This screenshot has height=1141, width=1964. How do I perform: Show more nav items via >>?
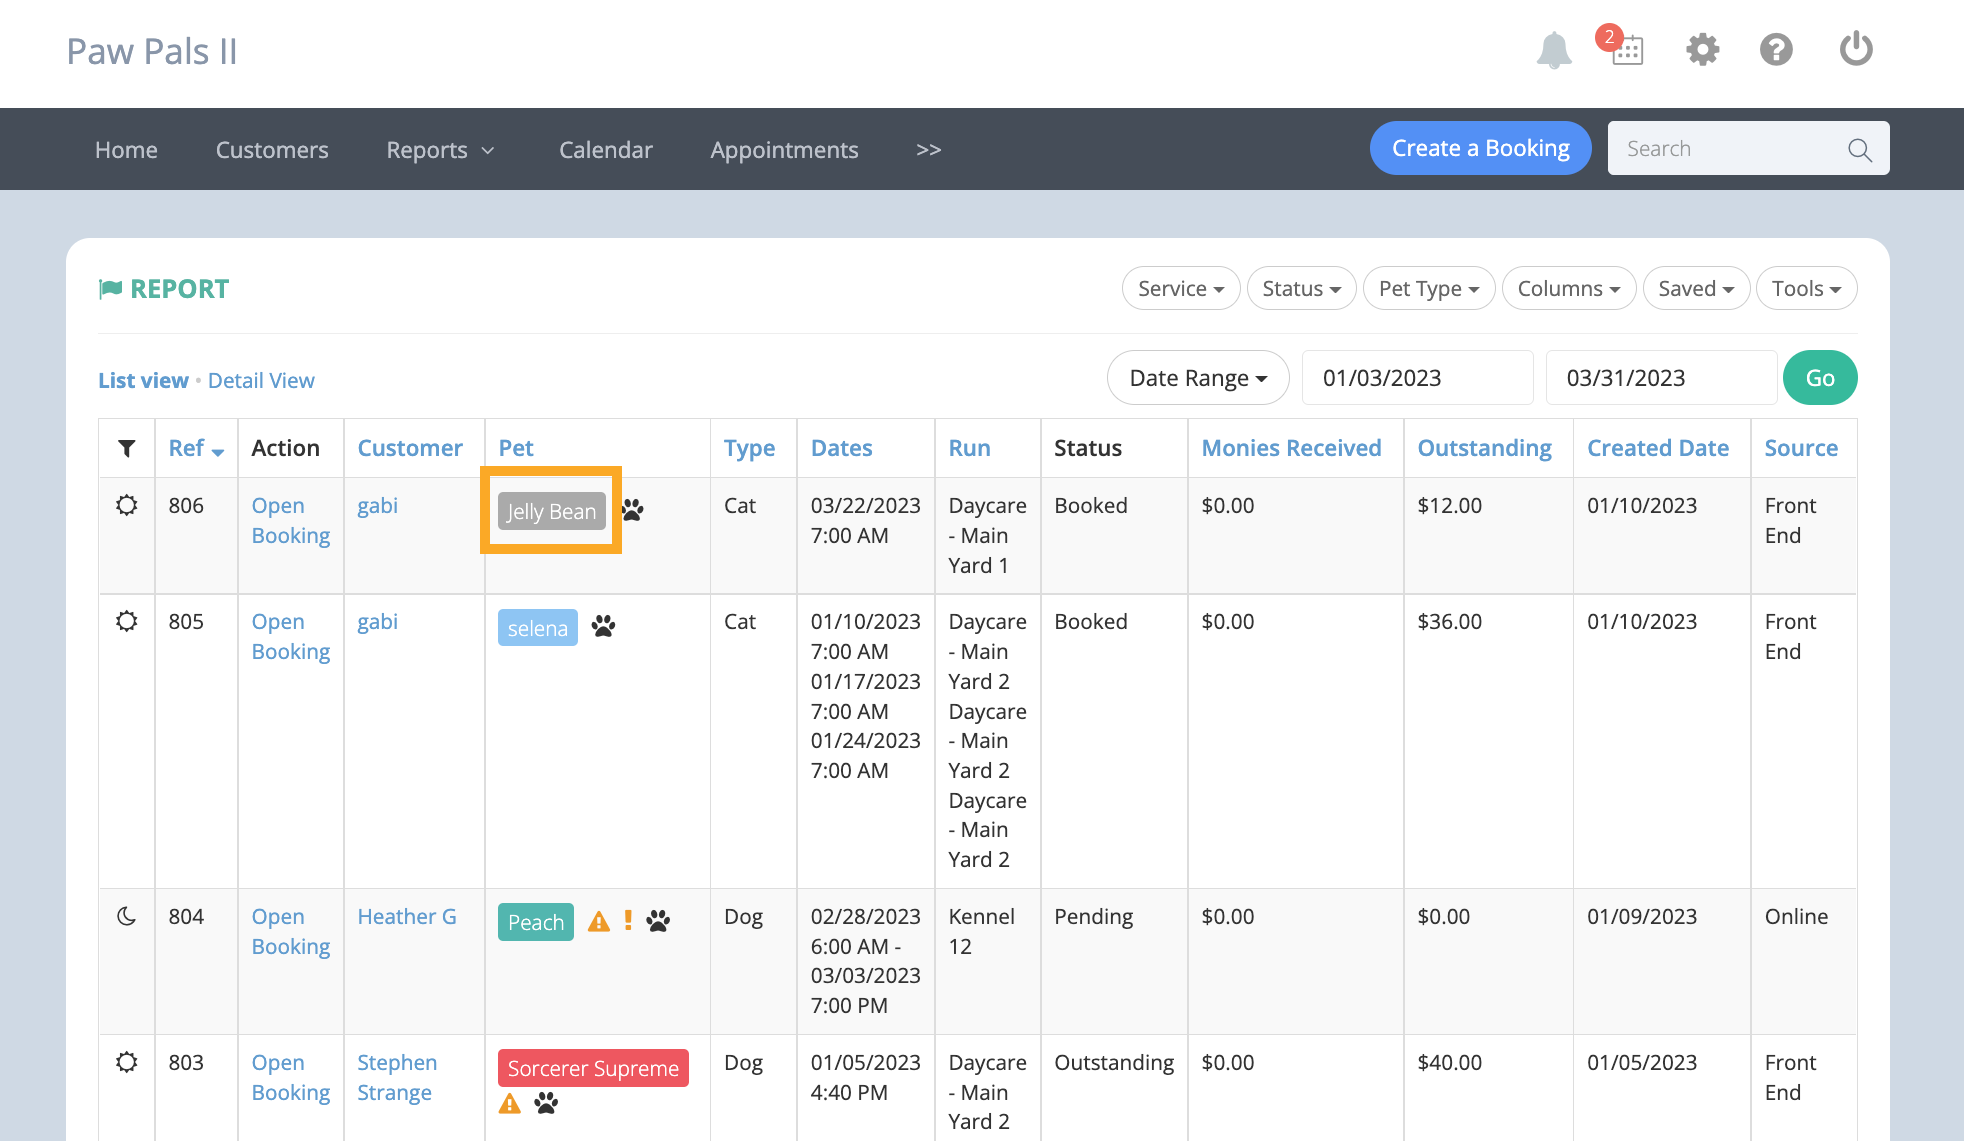click(929, 149)
